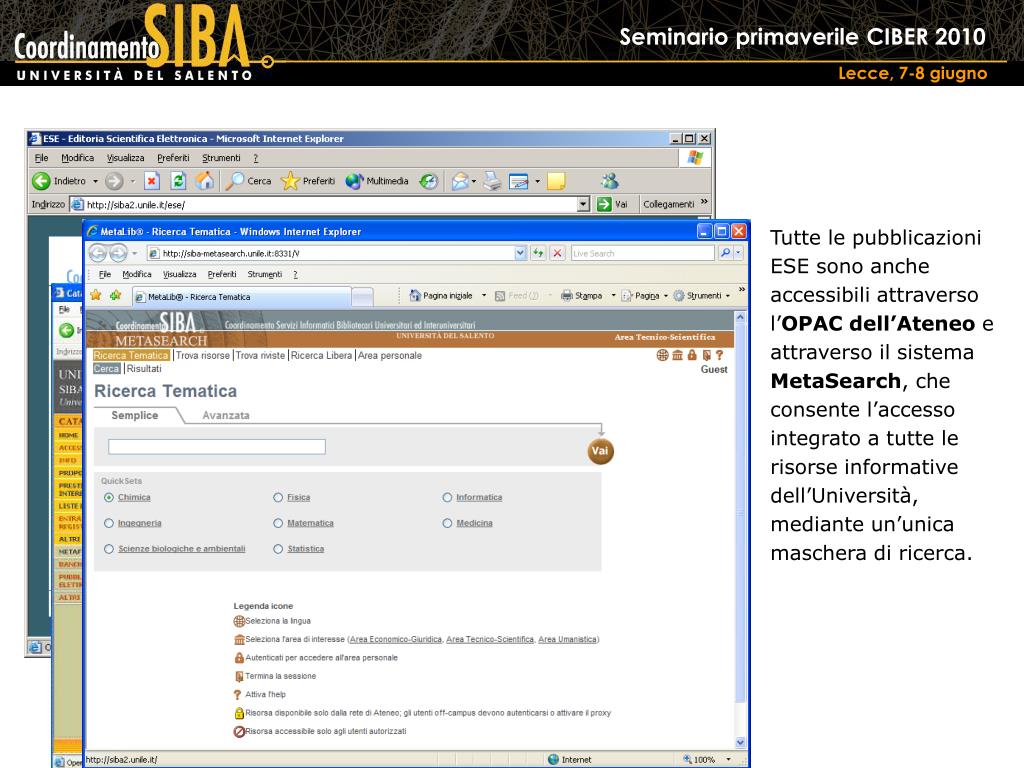Viewport: 1024px width, 768px height.
Task: Click the end-session door icon in MetaSearch header
Action: point(706,355)
